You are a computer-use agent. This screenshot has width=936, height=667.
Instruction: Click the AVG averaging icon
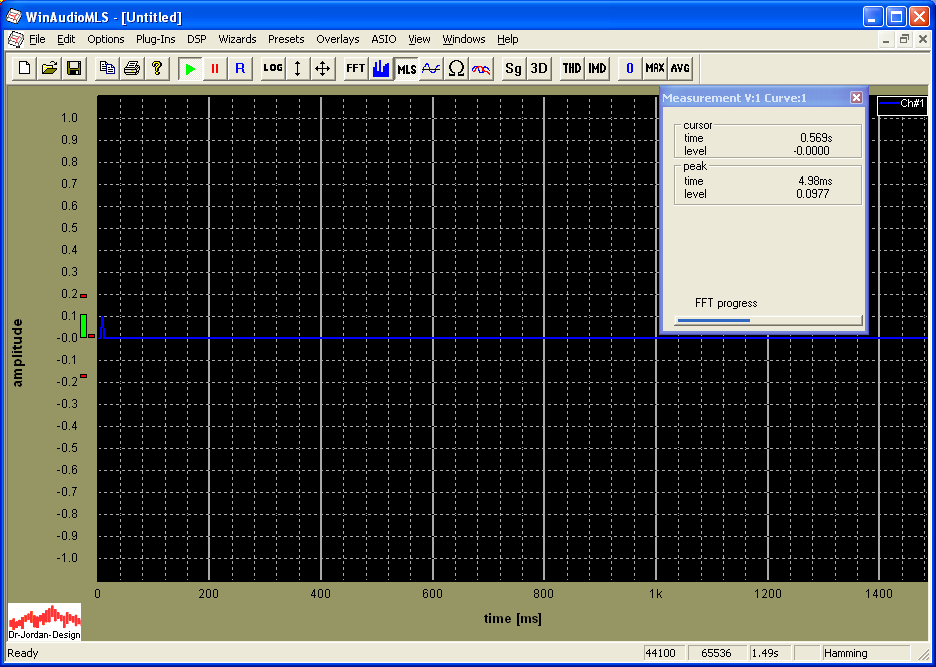coord(680,69)
